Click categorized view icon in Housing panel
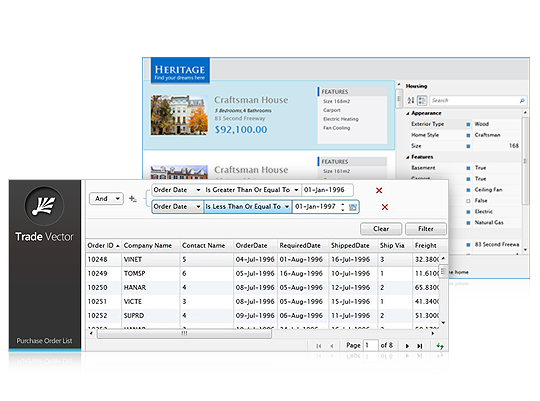Viewport: 540px width, 401px height. [x=422, y=100]
